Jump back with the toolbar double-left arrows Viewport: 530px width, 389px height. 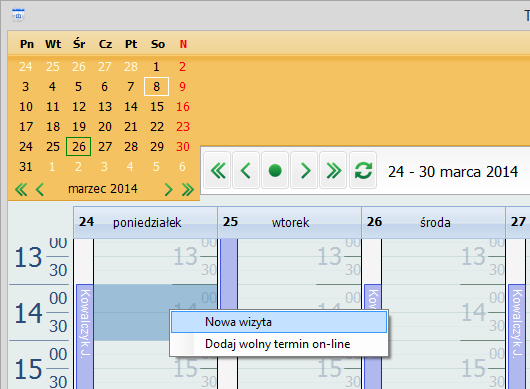(x=218, y=170)
